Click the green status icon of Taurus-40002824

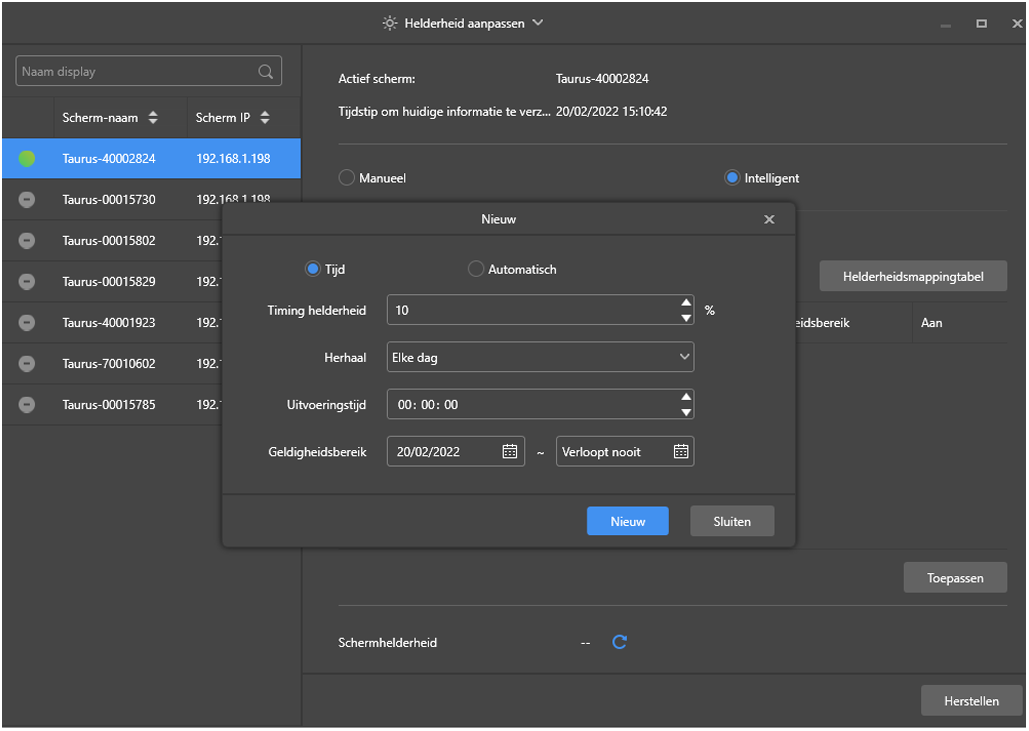click(x=27, y=158)
